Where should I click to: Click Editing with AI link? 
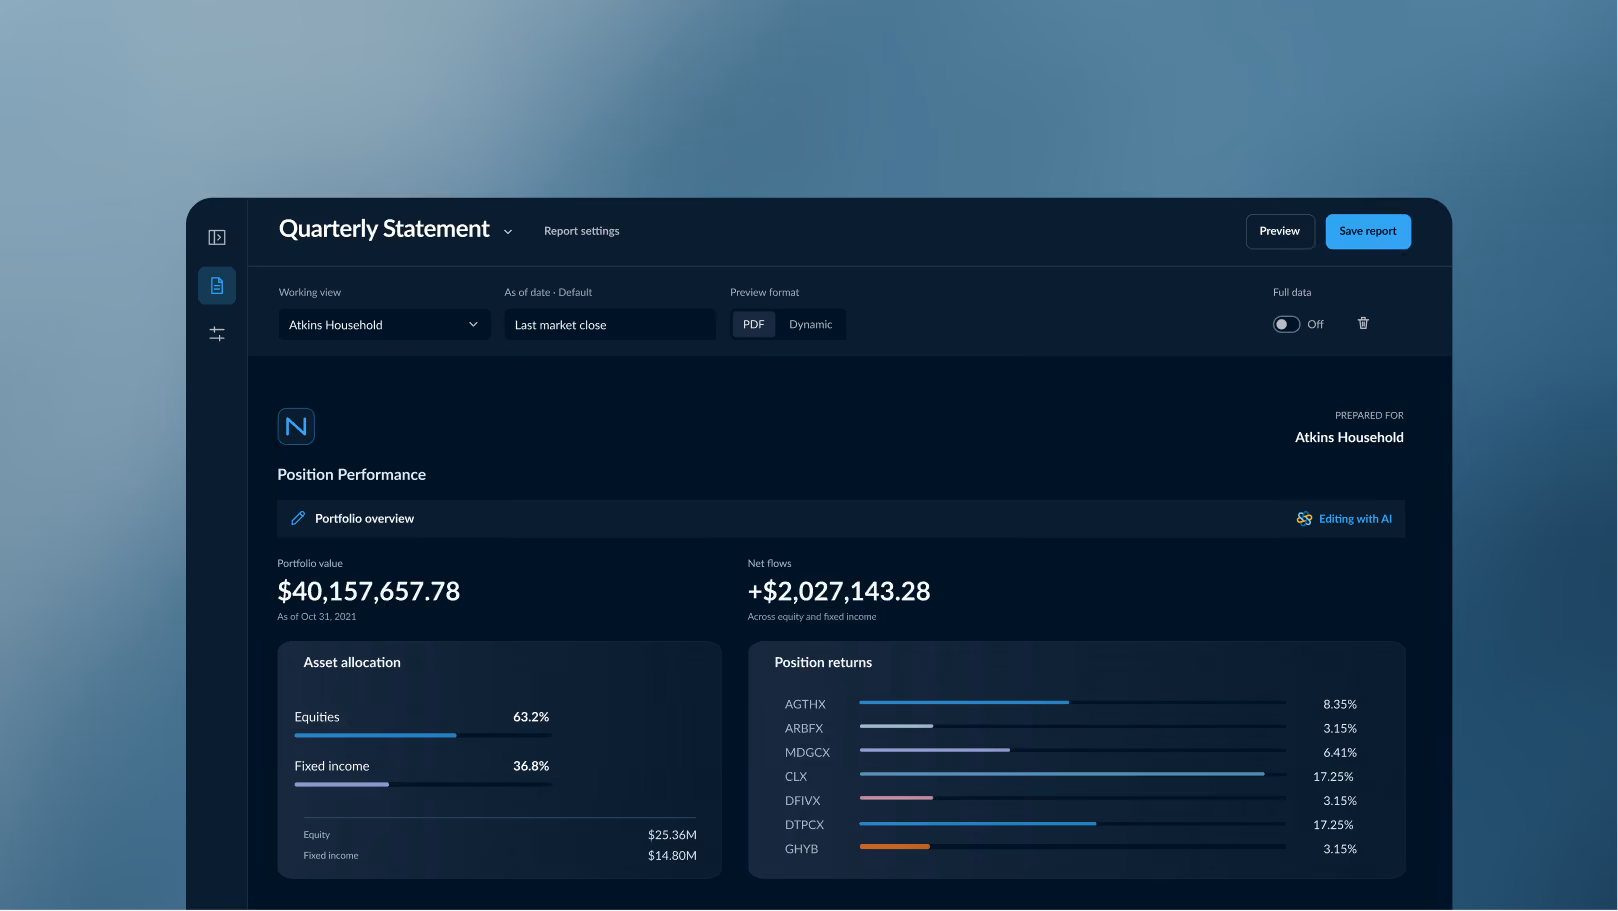(1355, 519)
